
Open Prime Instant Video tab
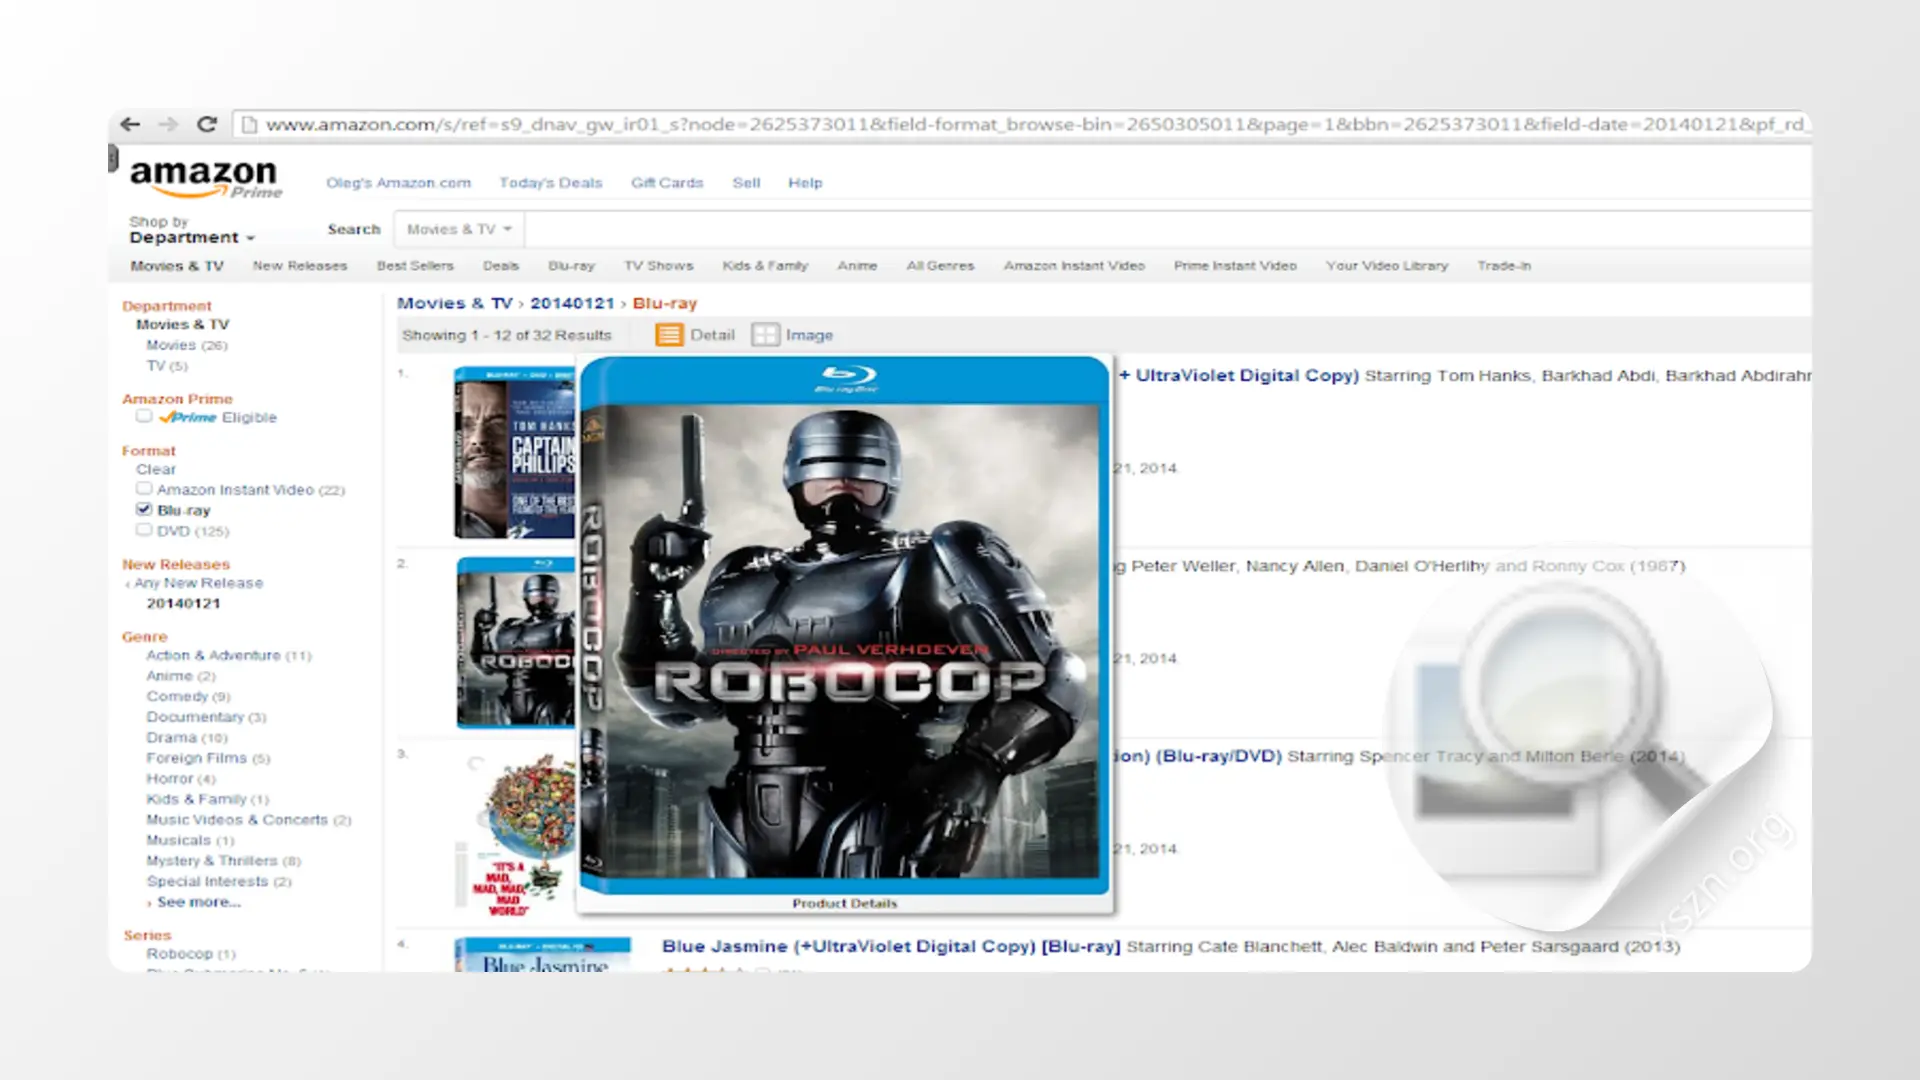coord(1235,266)
